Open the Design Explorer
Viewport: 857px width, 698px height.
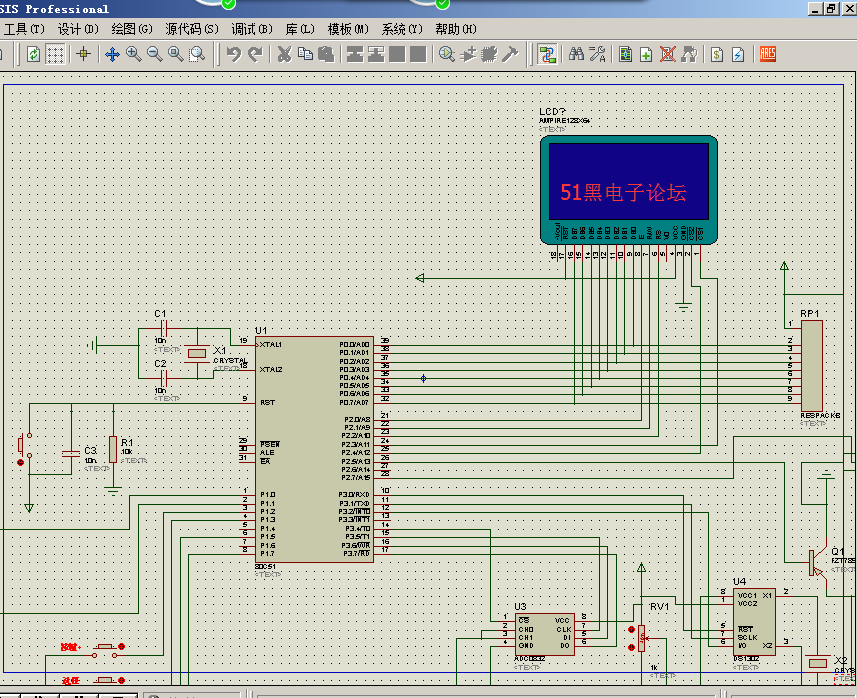tap(626, 54)
